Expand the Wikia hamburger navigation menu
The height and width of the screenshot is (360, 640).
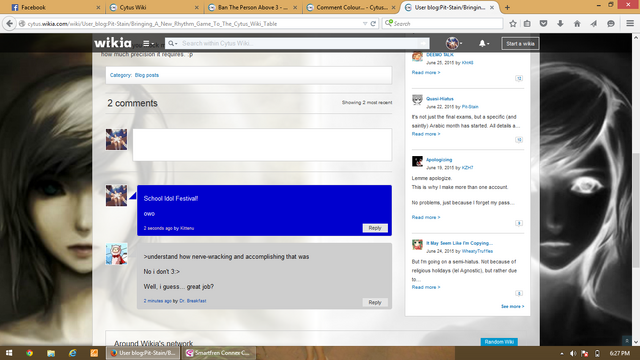point(148,43)
